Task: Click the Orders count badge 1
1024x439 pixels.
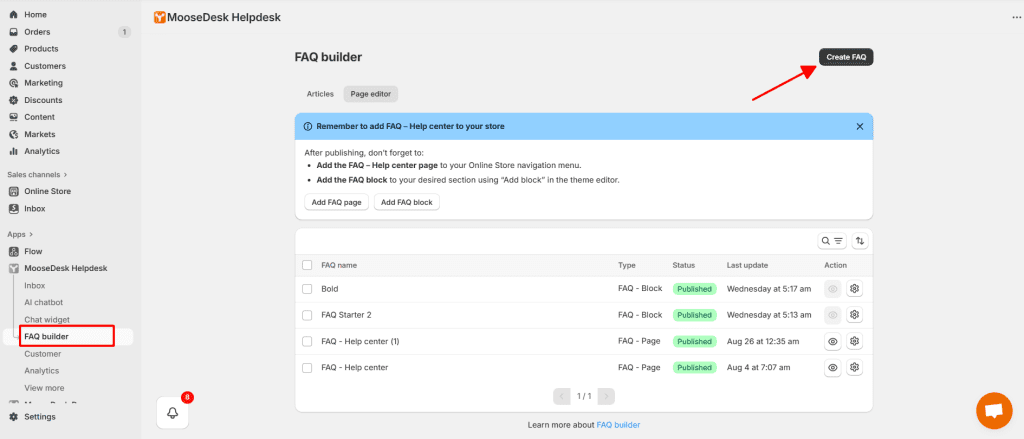Action: (124, 32)
